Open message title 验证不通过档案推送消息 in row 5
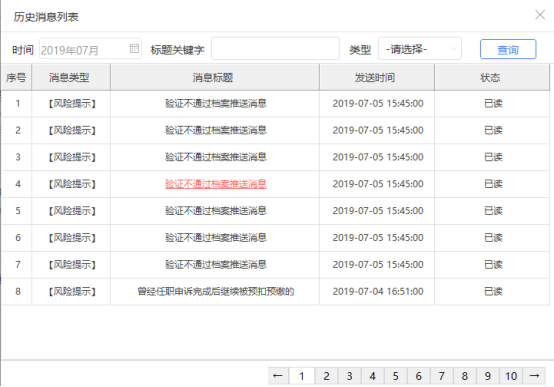This screenshot has width=554, height=387. tap(216, 211)
